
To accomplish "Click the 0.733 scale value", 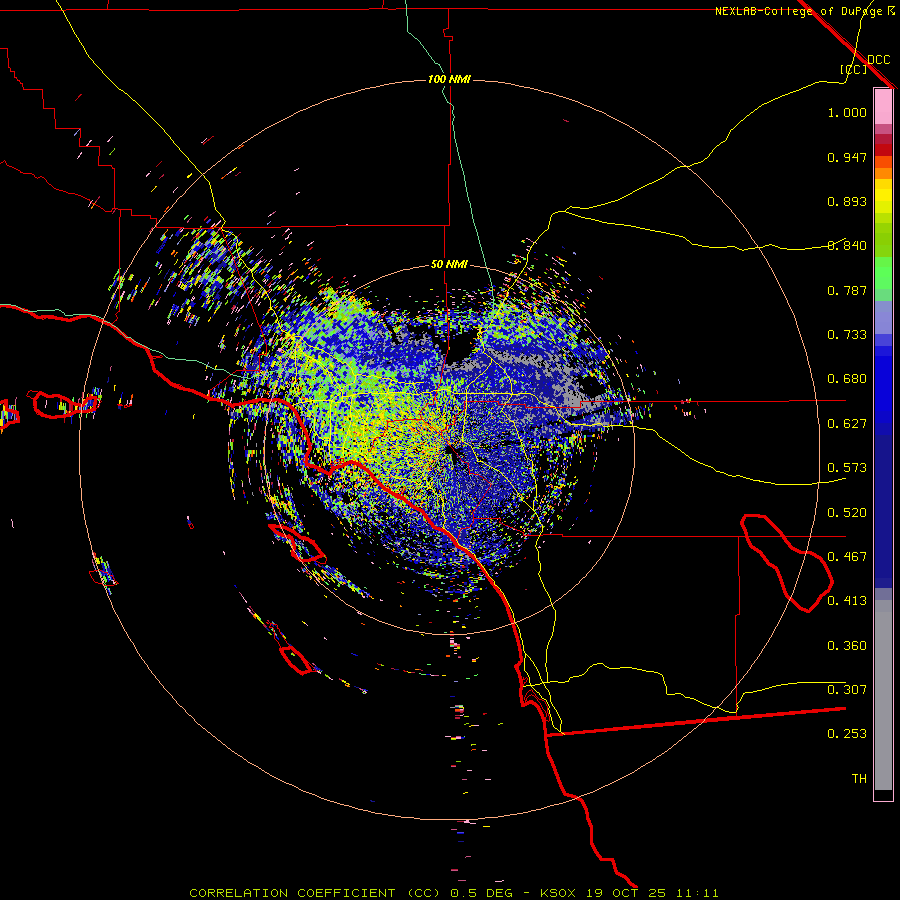I will (x=847, y=335).
